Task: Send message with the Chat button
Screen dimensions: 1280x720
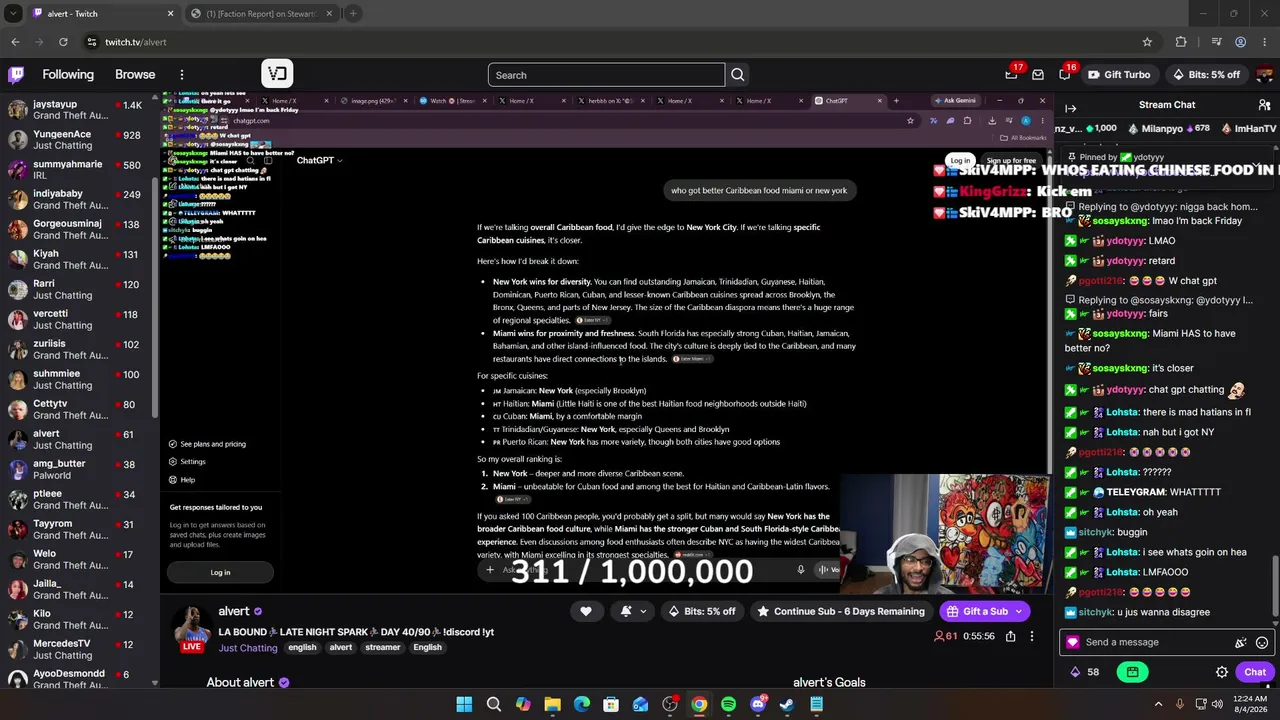Action: (x=1255, y=672)
